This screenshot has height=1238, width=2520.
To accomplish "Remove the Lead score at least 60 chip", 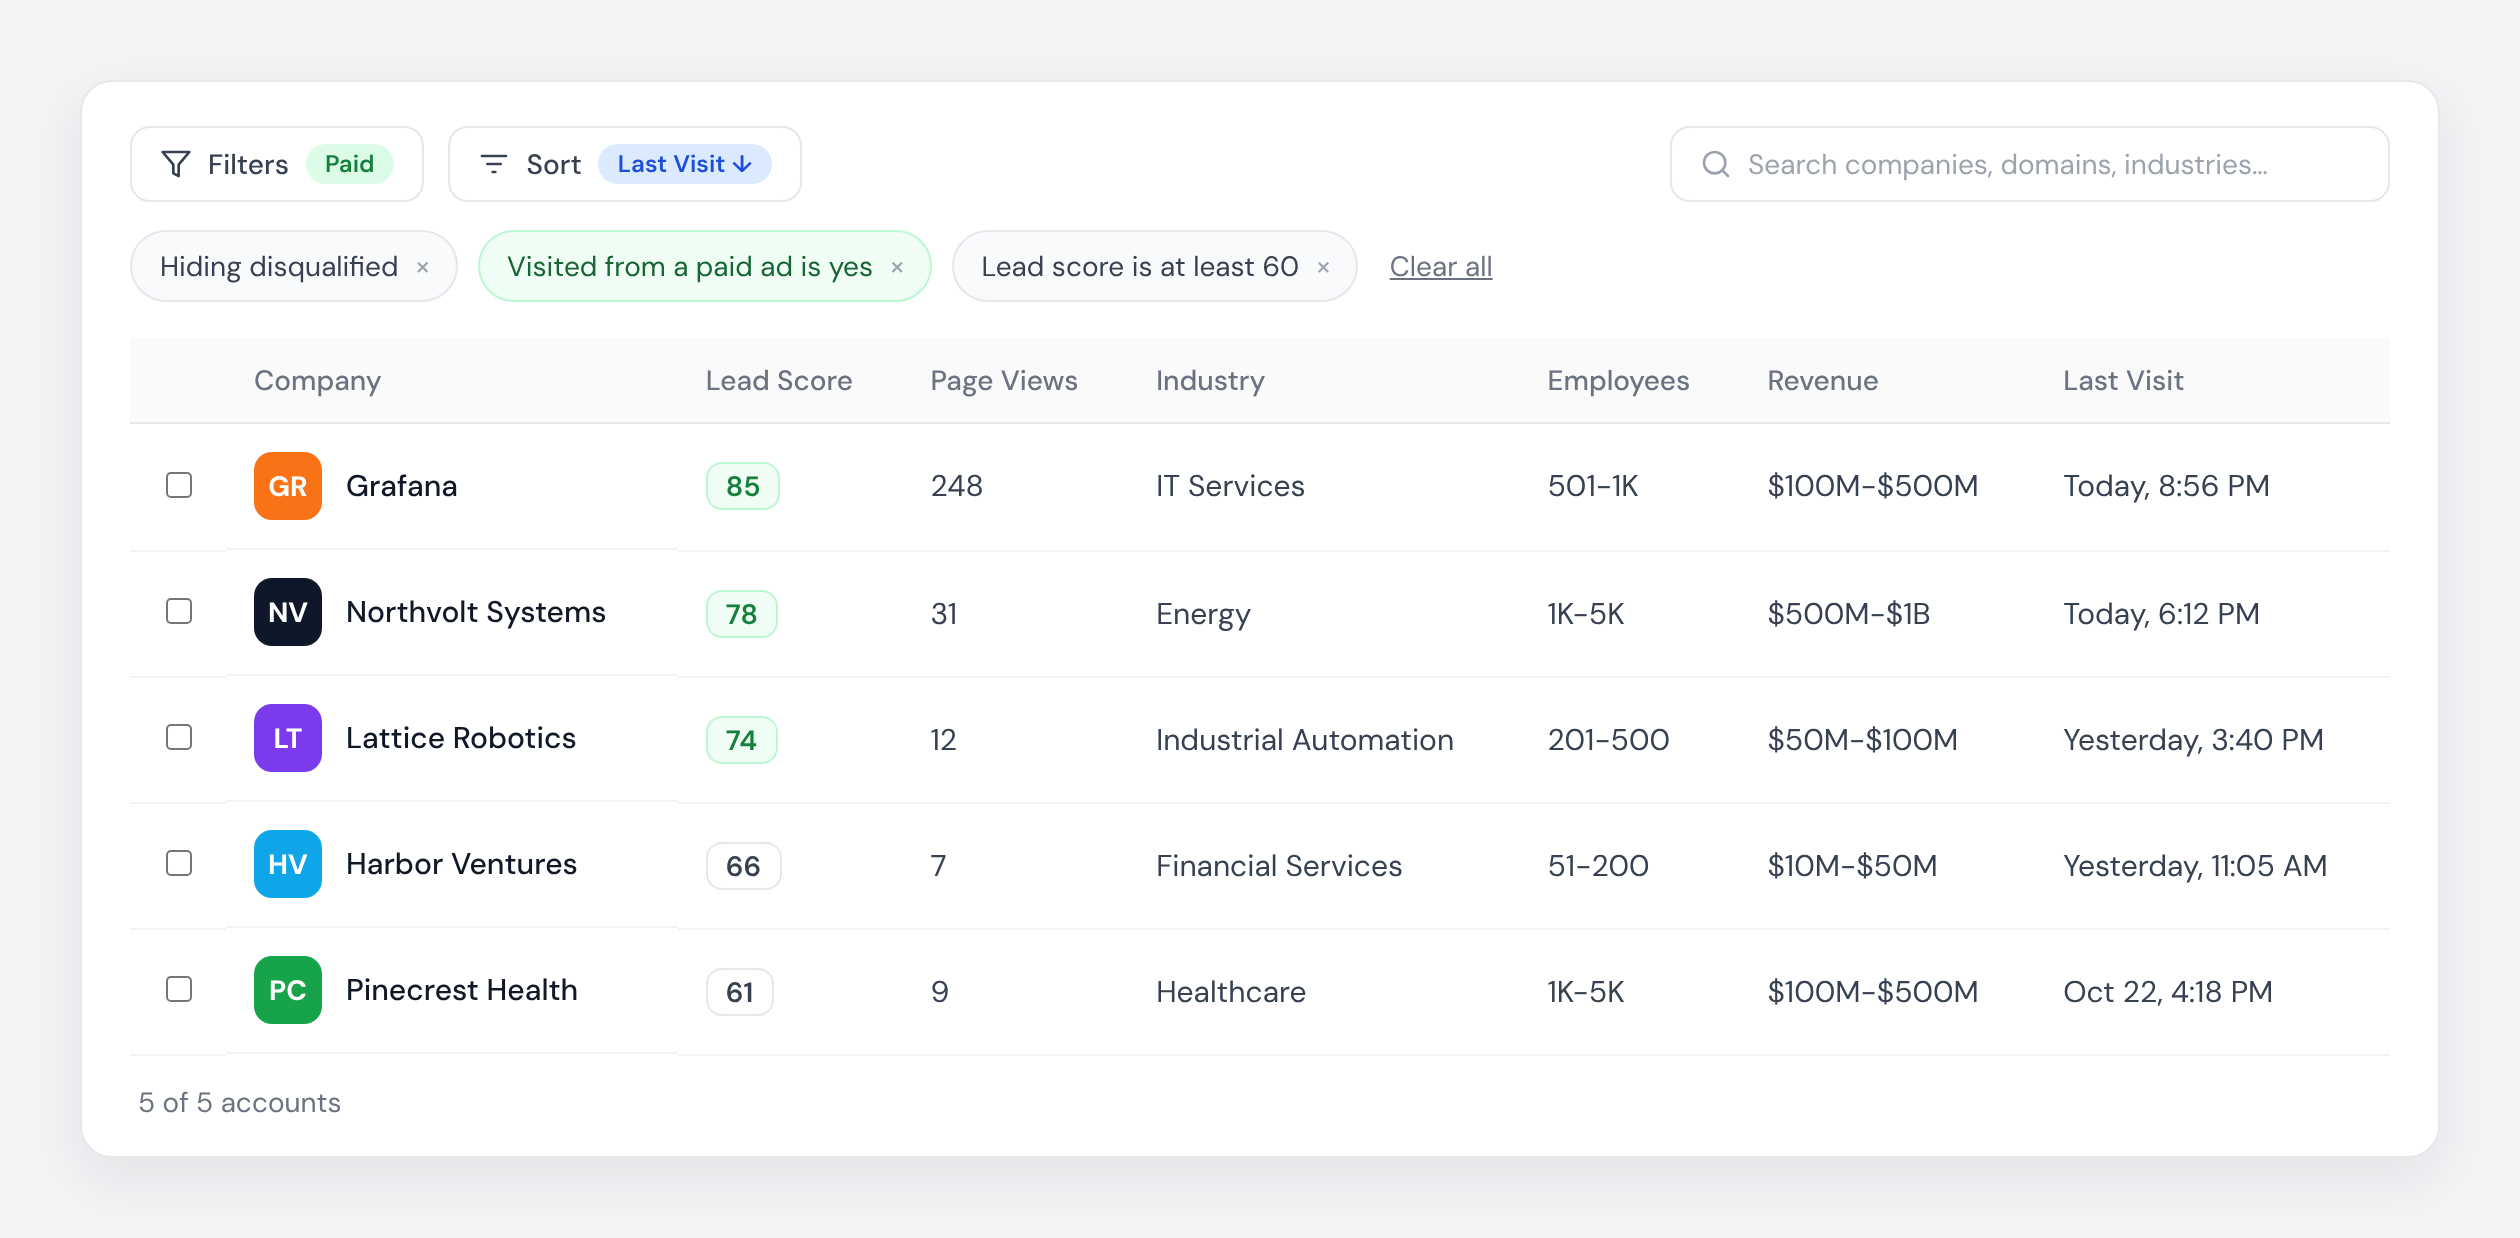I will pos(1323,267).
